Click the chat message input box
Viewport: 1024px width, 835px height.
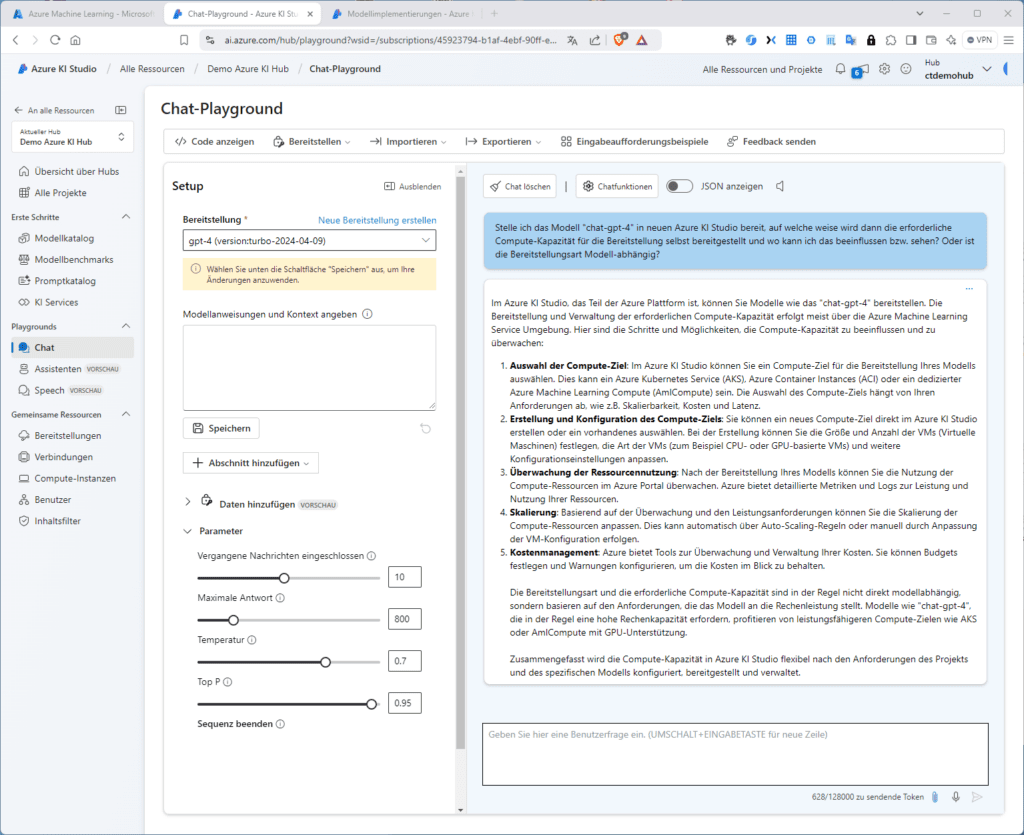pos(735,754)
